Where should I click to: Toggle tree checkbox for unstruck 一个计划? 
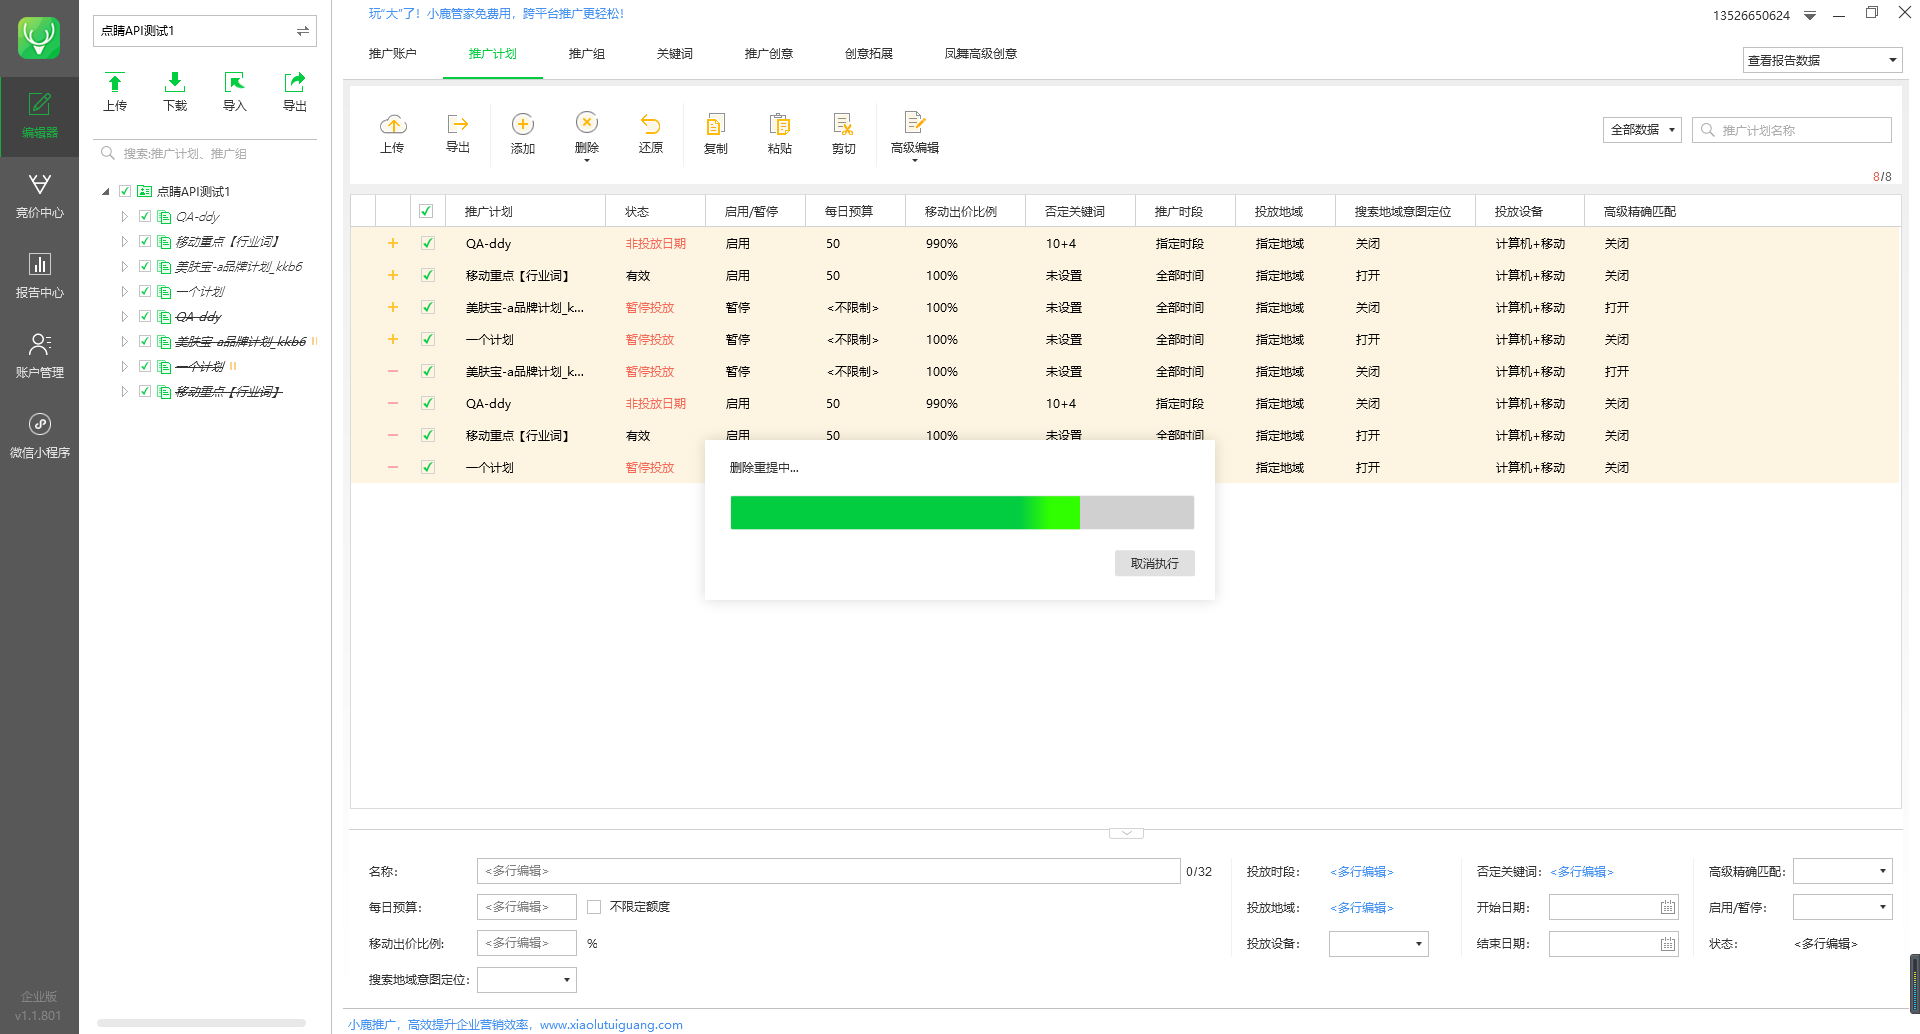click(145, 291)
